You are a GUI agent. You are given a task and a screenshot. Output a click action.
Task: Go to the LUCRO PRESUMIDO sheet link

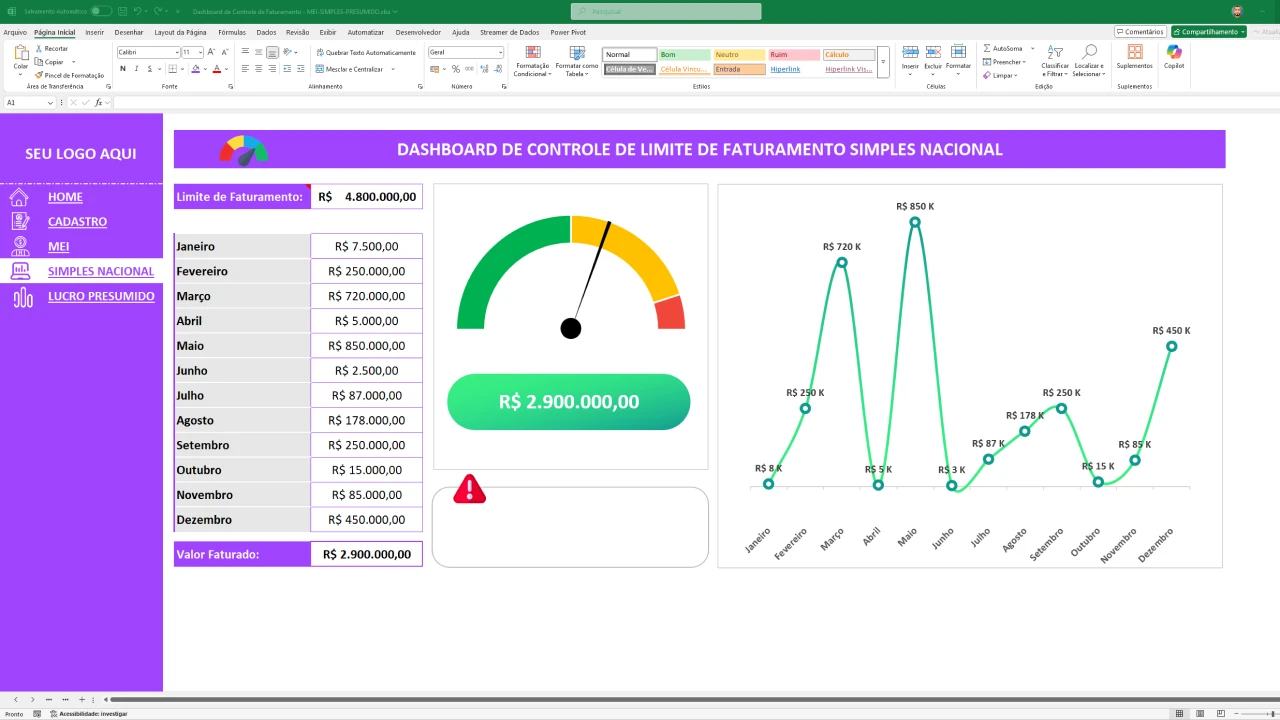coord(101,296)
